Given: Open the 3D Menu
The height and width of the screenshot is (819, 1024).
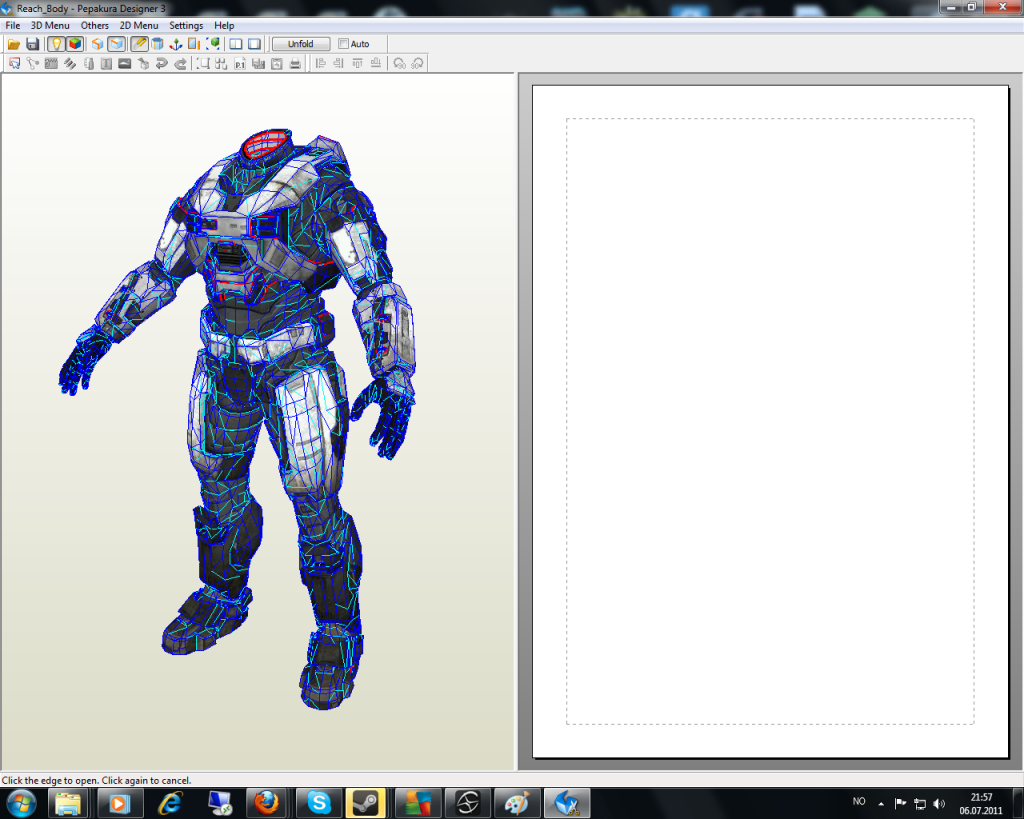Looking at the screenshot, I should tap(50, 25).
